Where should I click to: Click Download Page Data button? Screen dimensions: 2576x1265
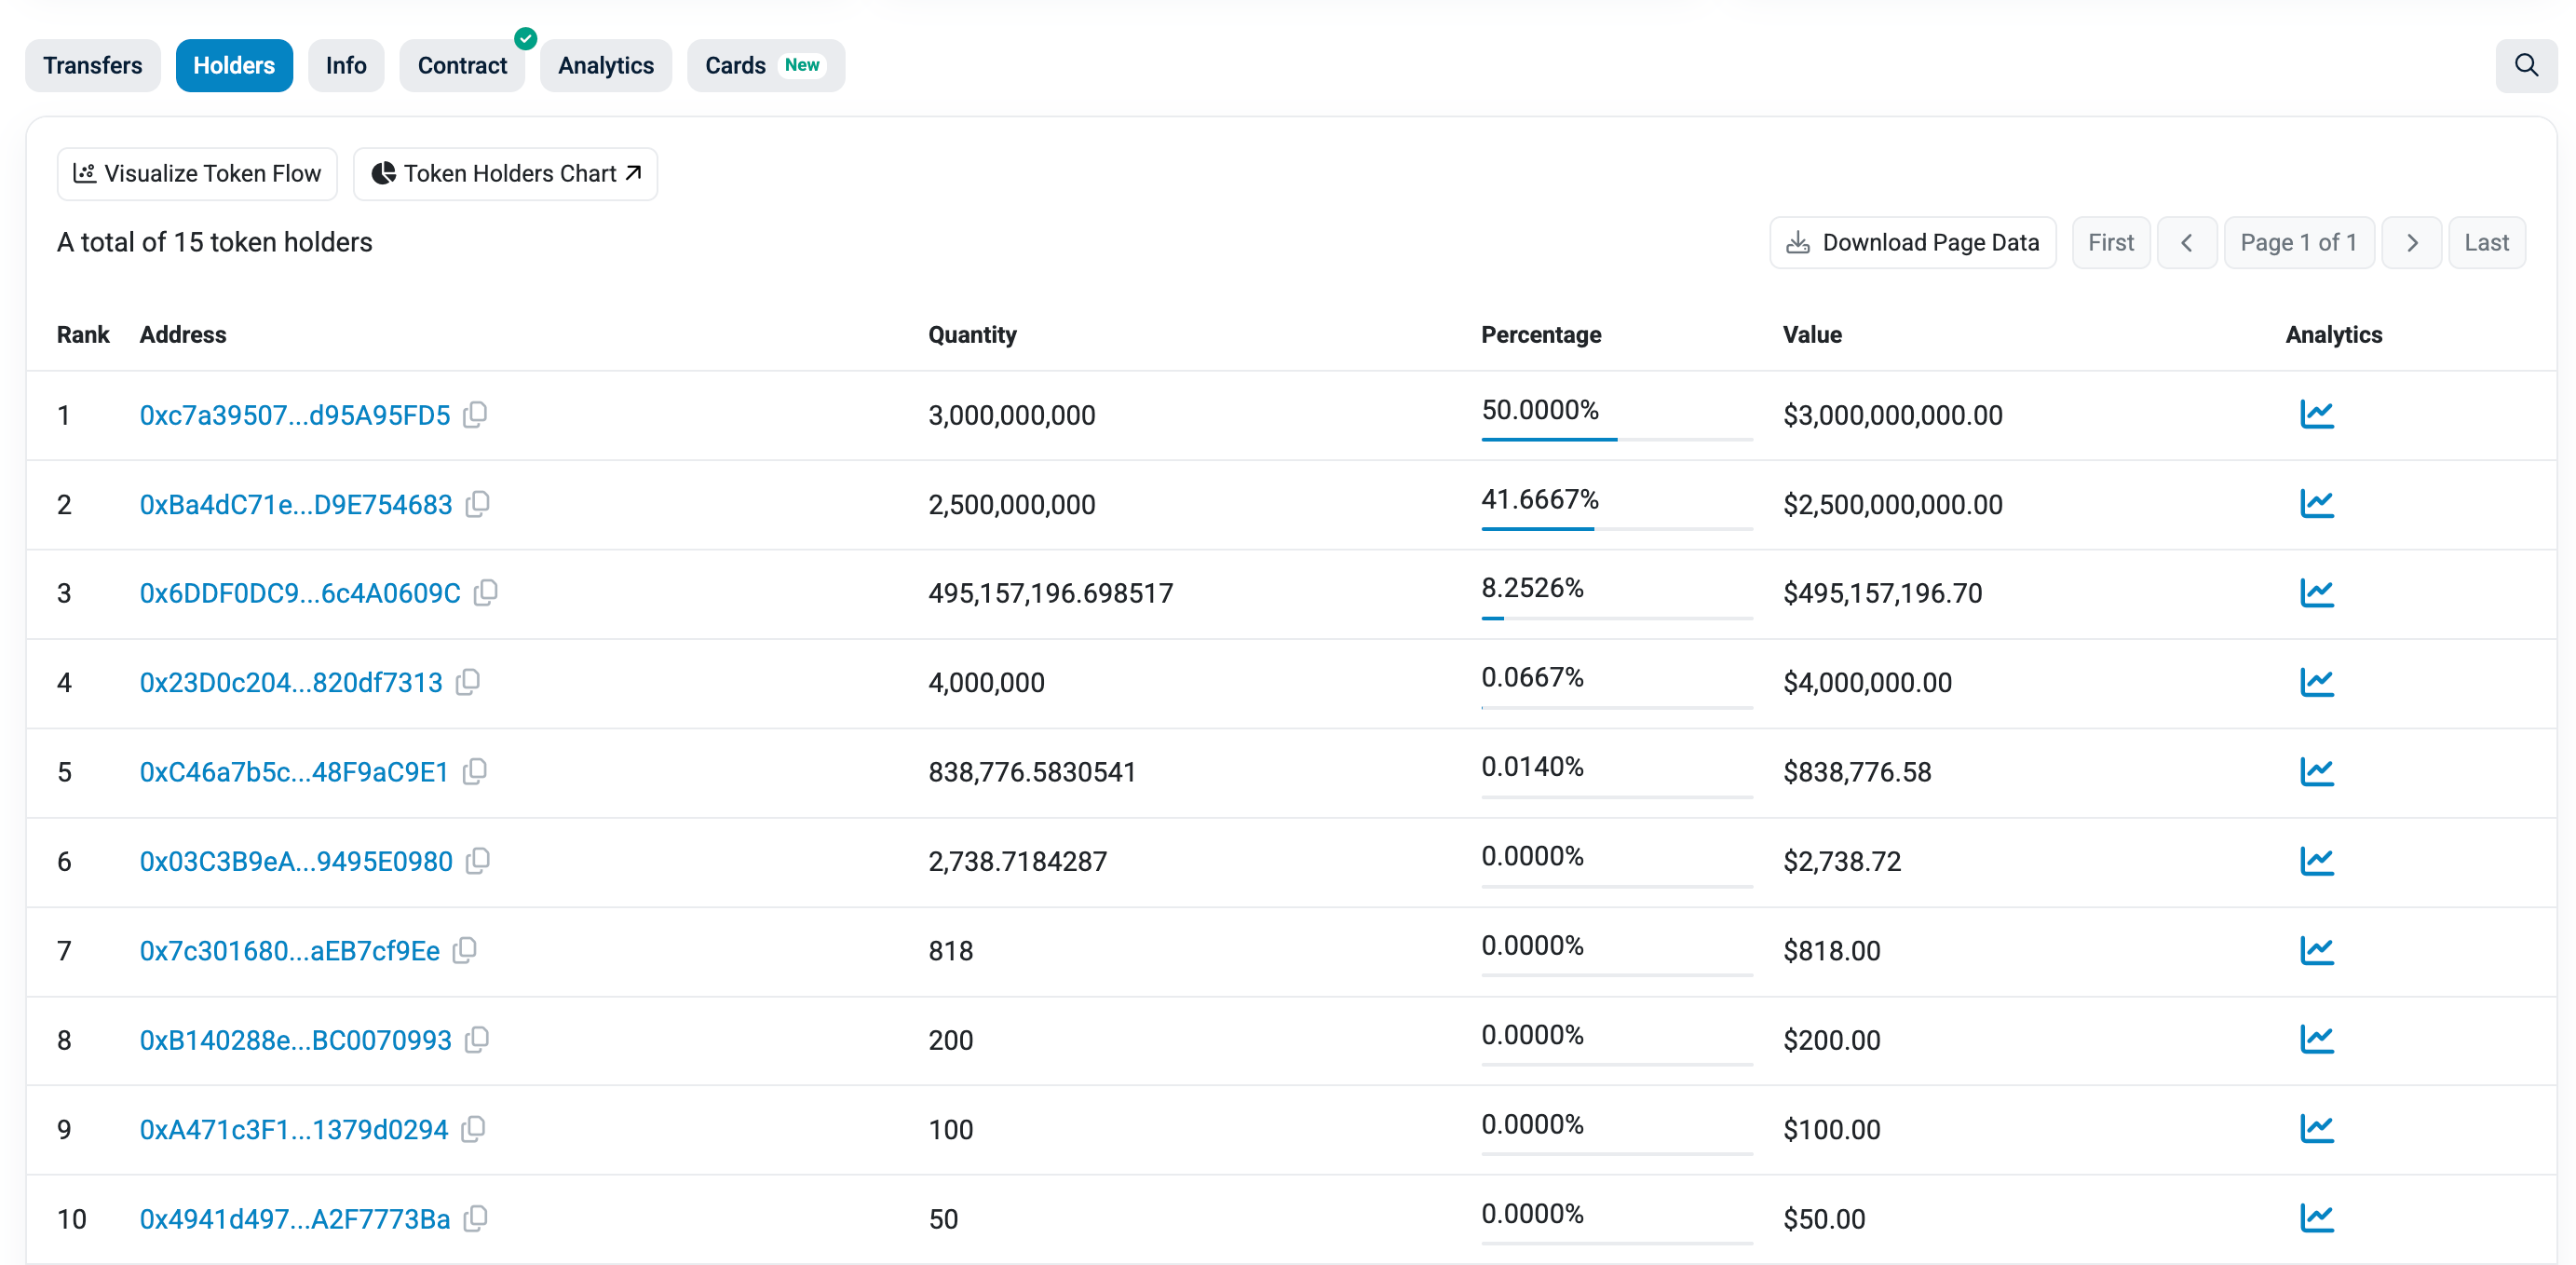[x=1912, y=243]
